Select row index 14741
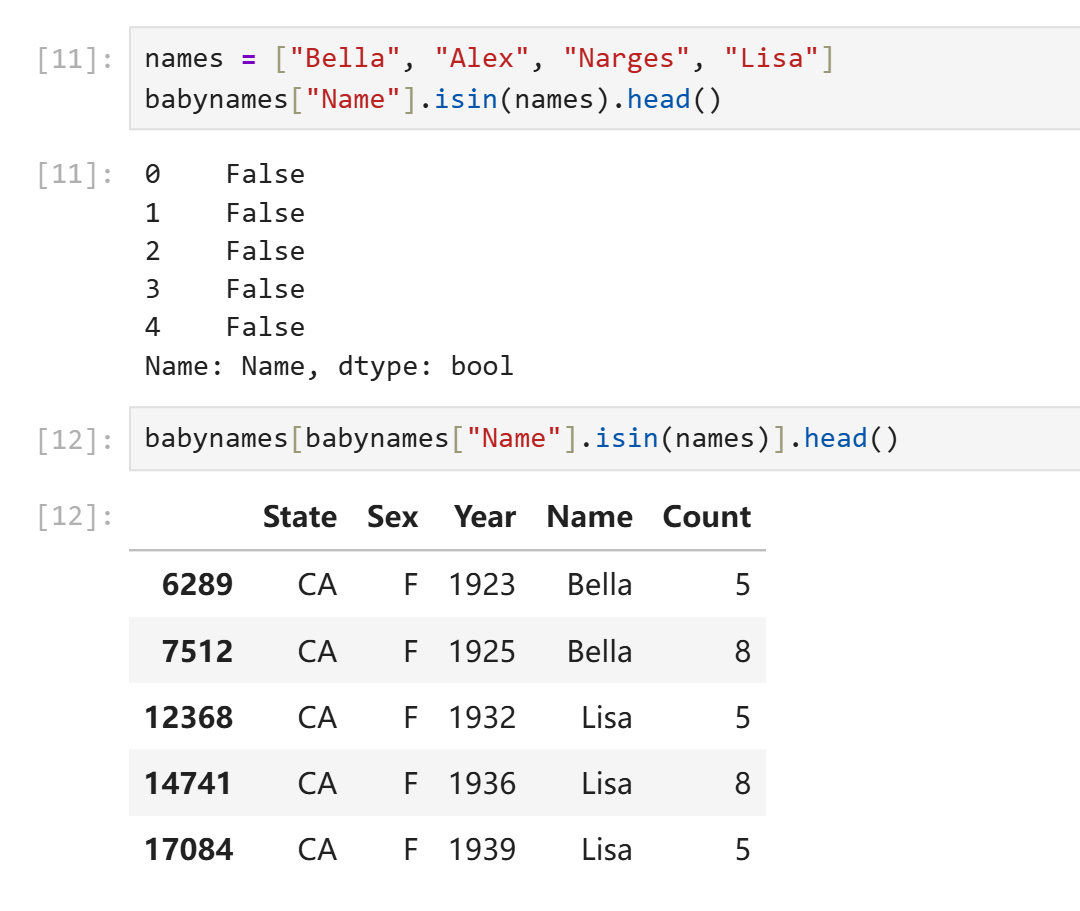Viewport: 1080px width, 911px height. point(188,784)
